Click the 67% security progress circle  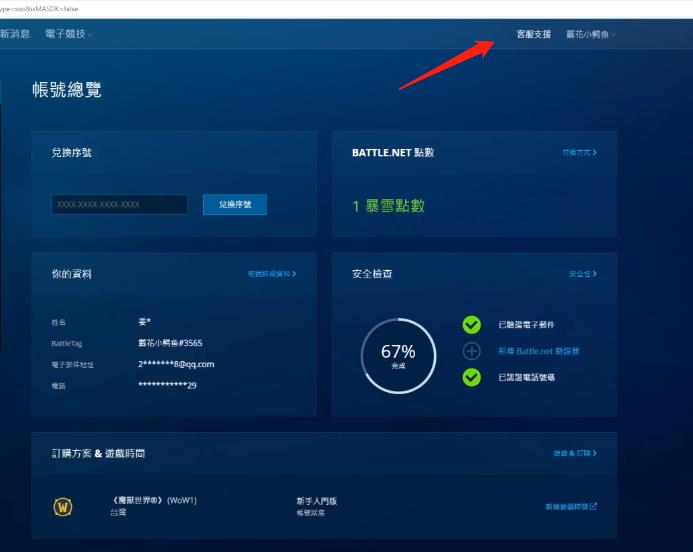pos(398,355)
